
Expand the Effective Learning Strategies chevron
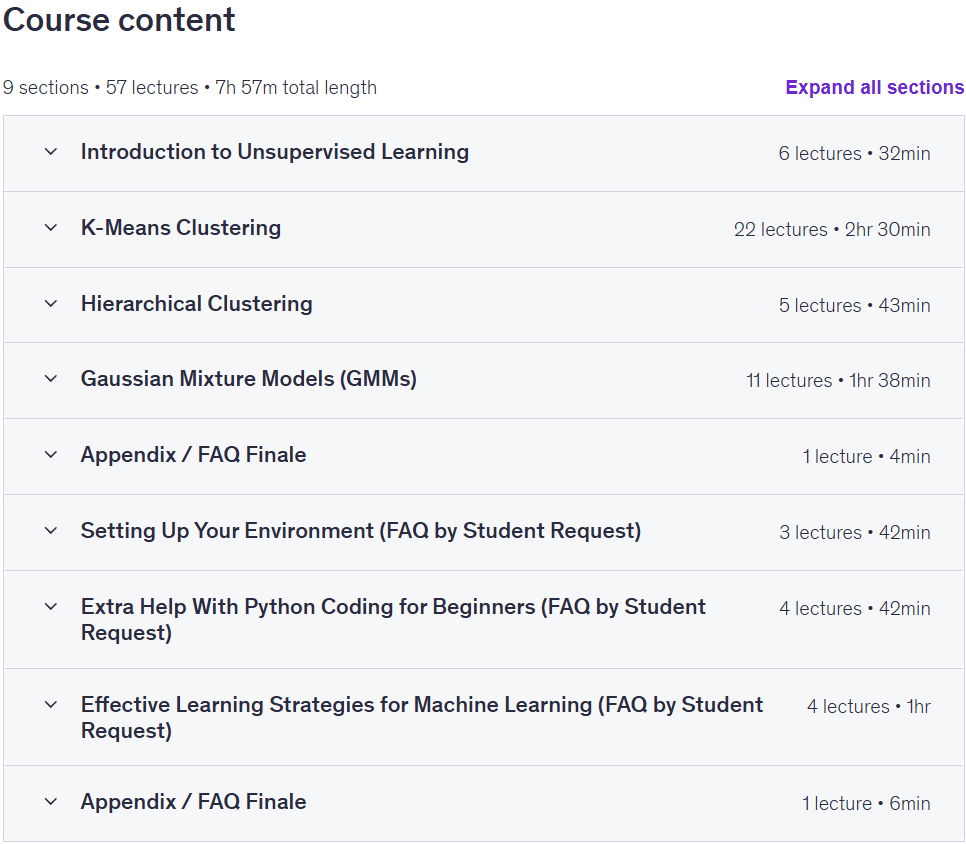[x=51, y=705]
